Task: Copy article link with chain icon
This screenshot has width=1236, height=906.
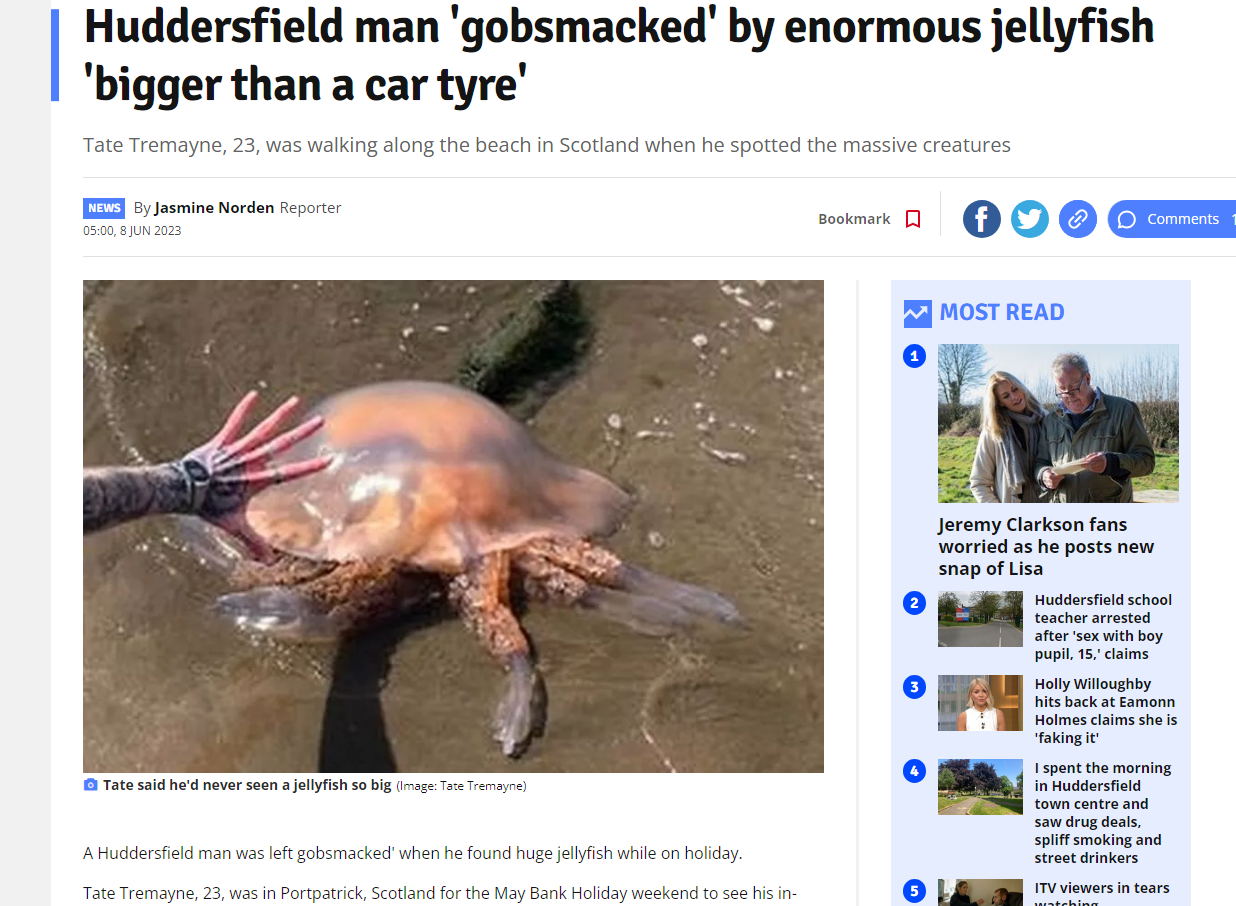Action: 1077,219
